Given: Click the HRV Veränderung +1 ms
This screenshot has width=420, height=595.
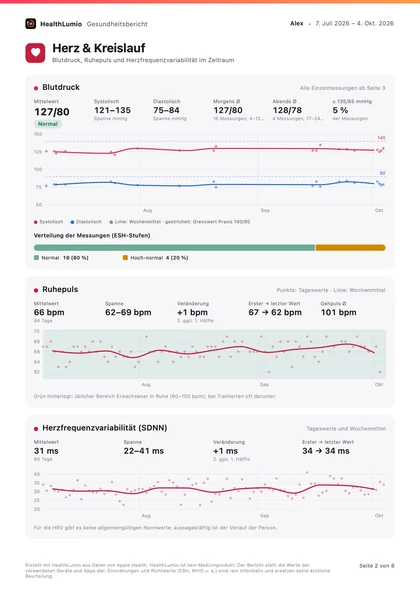Looking at the screenshot, I should tap(225, 451).
